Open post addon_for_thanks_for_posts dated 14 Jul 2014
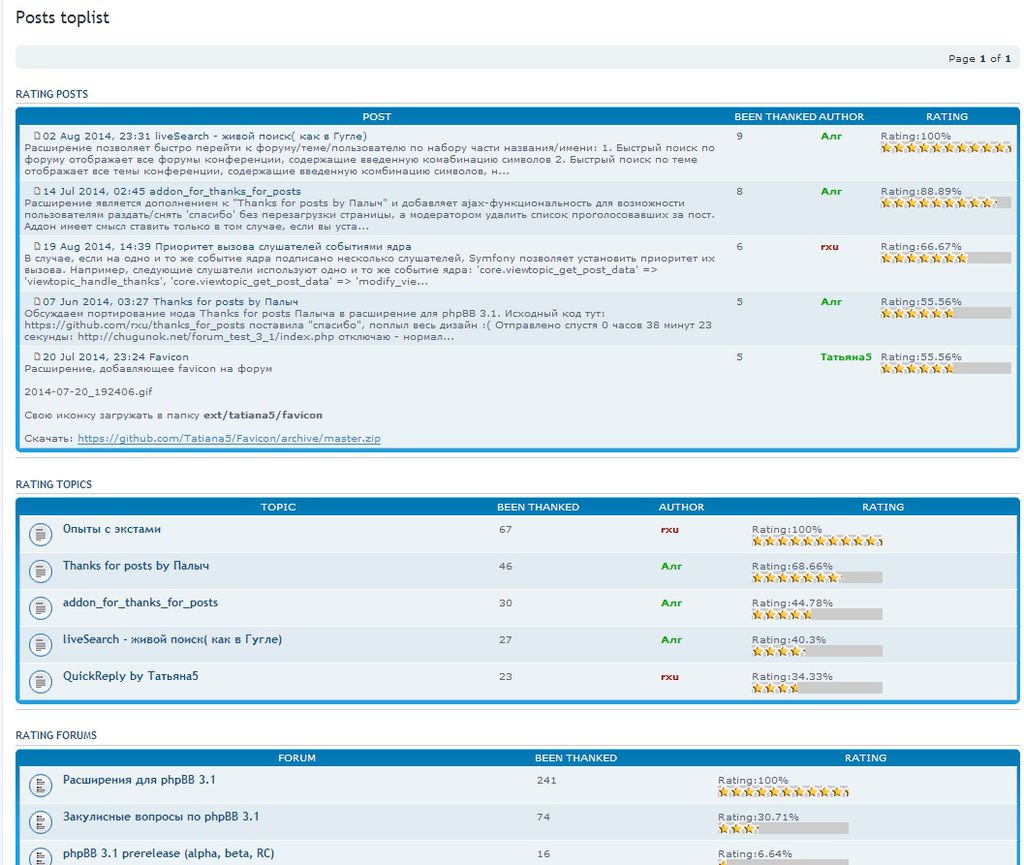This screenshot has height=865, width=1024. tap(225, 191)
